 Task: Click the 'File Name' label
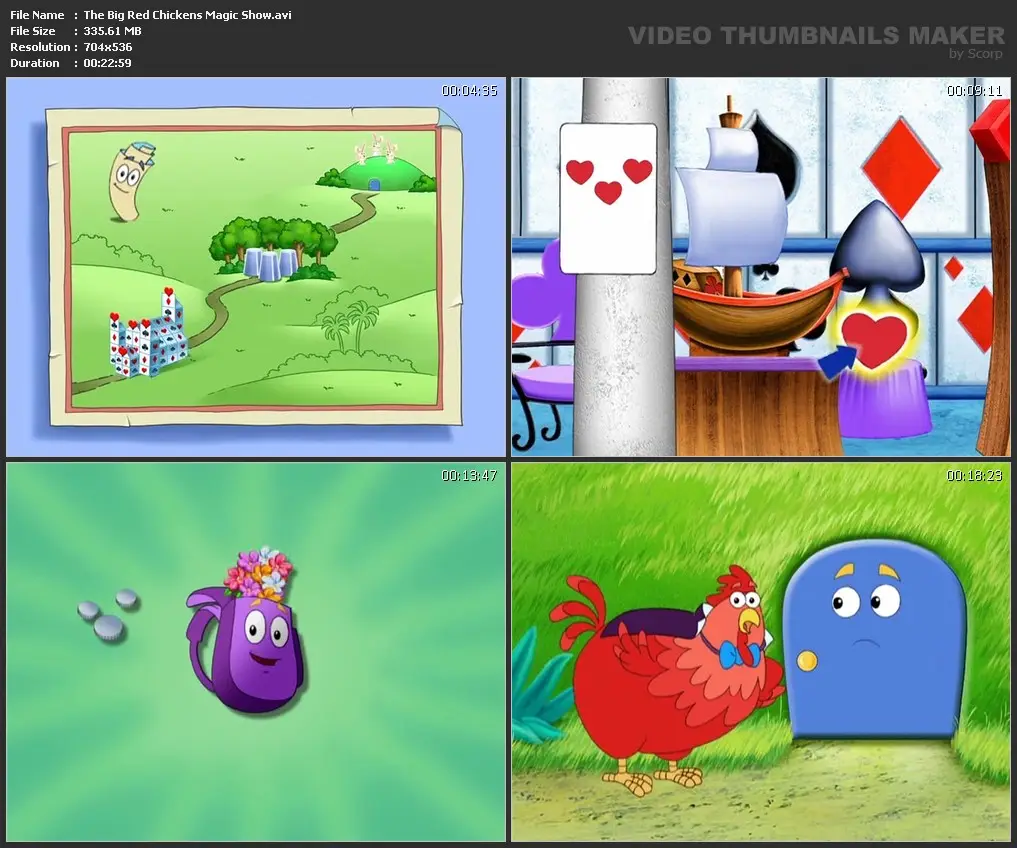coord(37,15)
